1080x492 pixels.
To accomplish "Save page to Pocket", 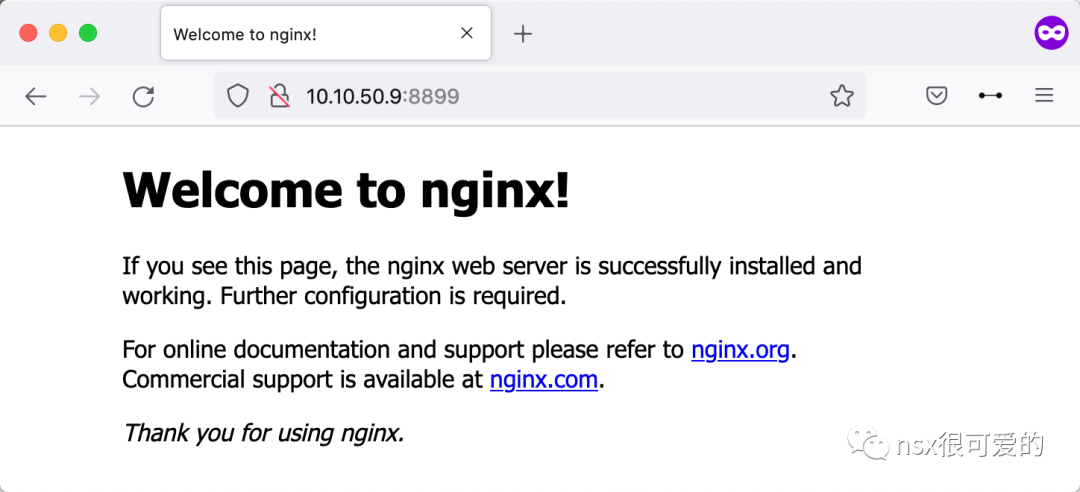I will (936, 96).
